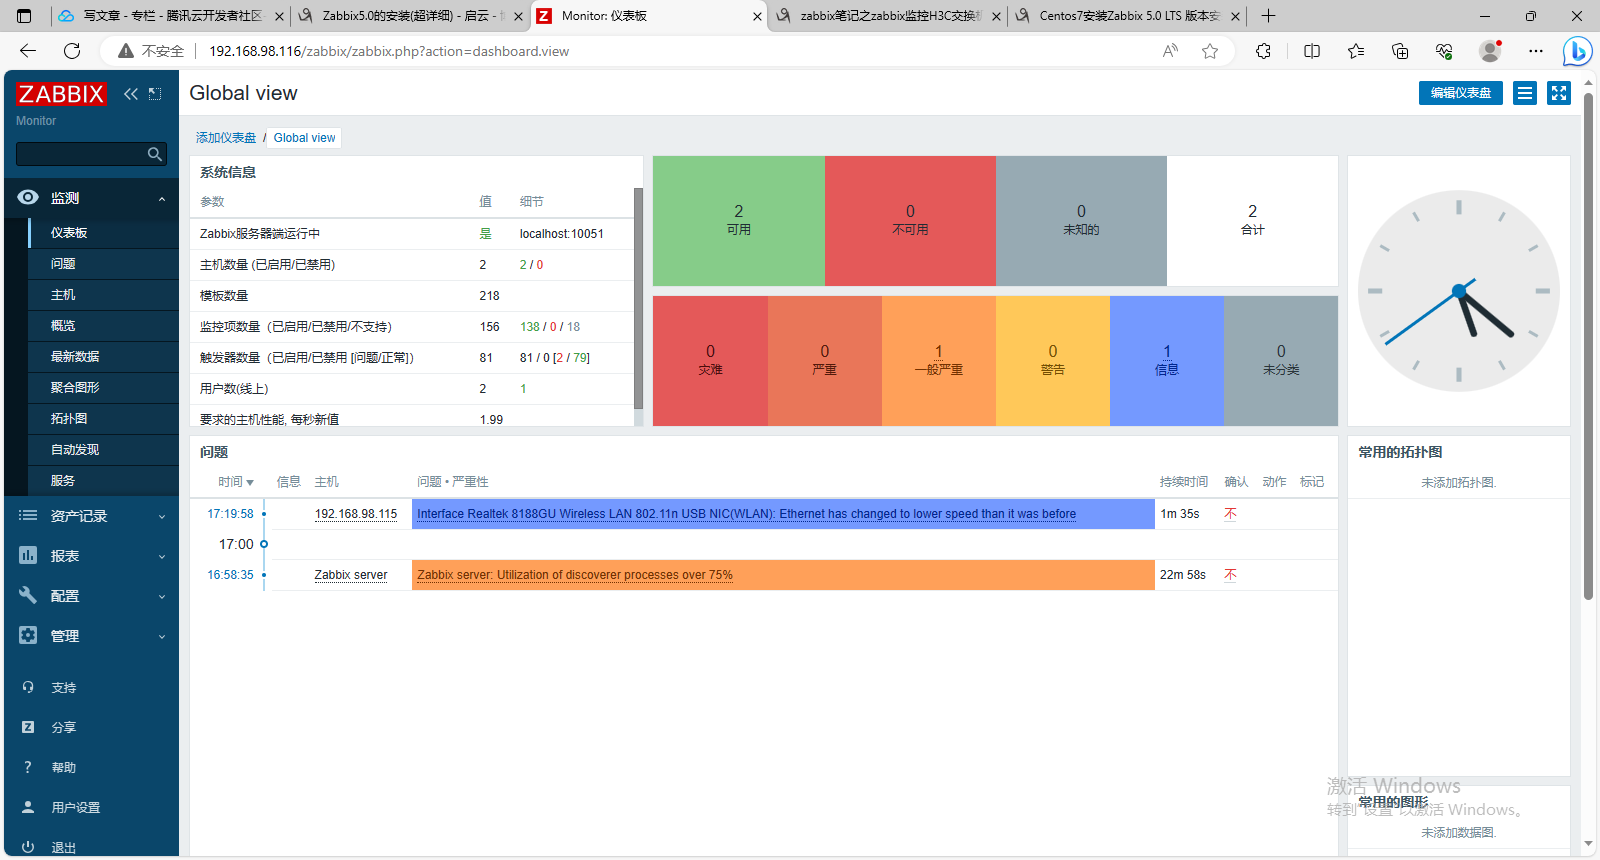Expand the 资产记录 inventory section
The width and height of the screenshot is (1600, 860).
(91, 516)
